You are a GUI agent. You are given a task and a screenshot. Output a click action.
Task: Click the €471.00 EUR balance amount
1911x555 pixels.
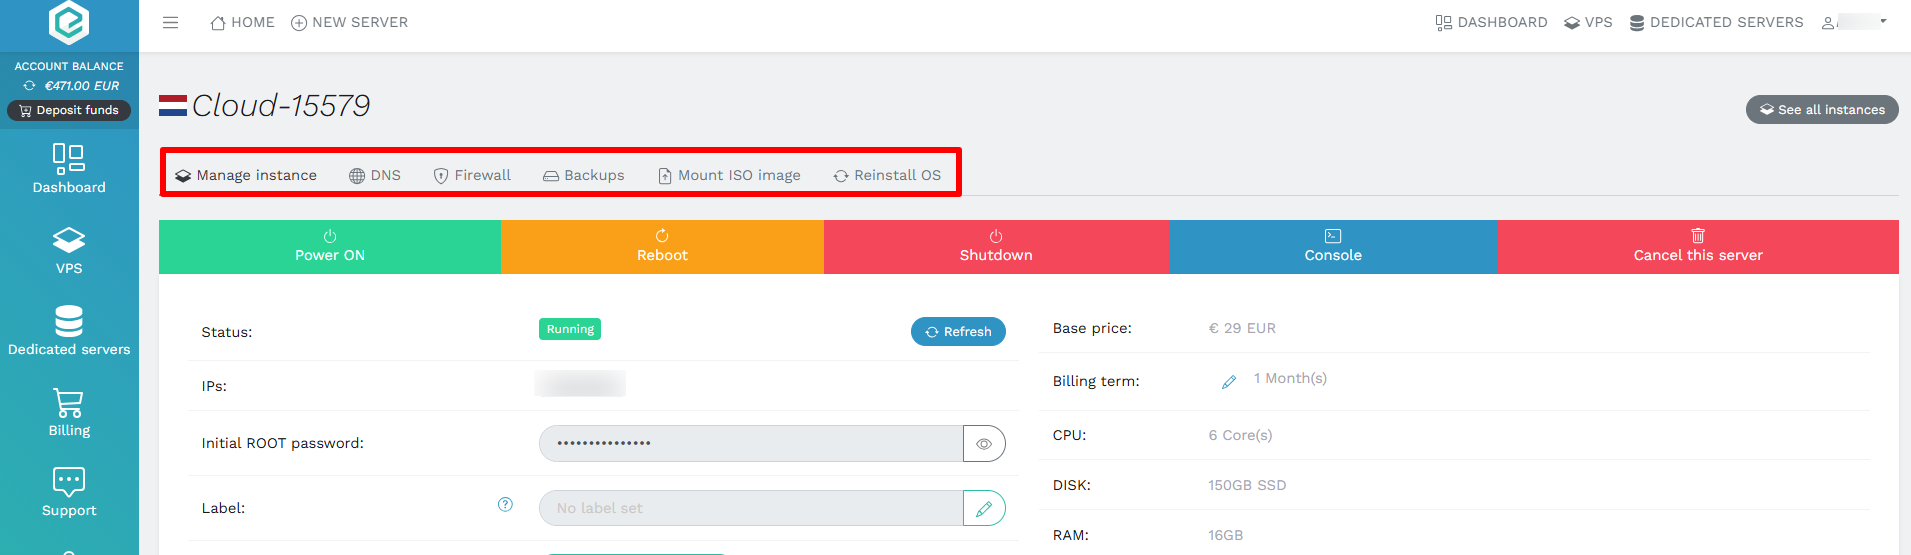(82, 86)
